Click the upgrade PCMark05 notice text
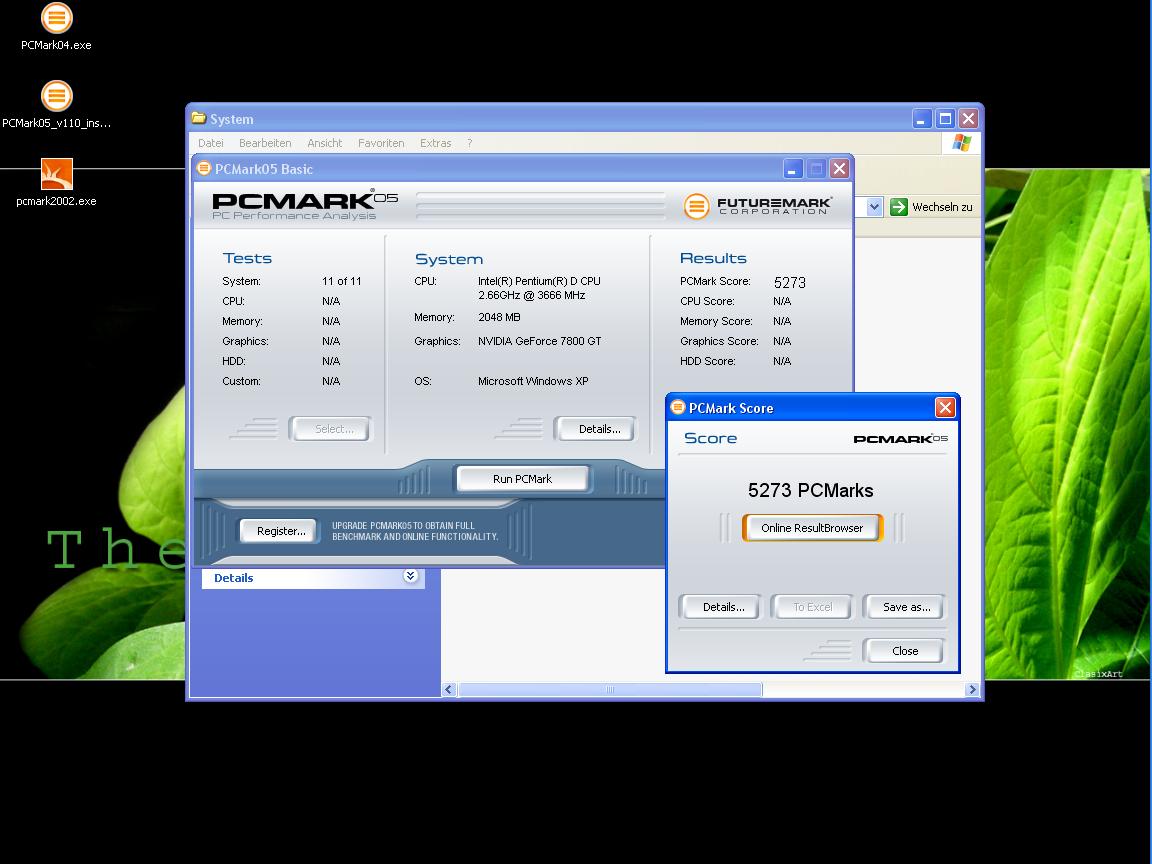1152x864 pixels. [415, 531]
